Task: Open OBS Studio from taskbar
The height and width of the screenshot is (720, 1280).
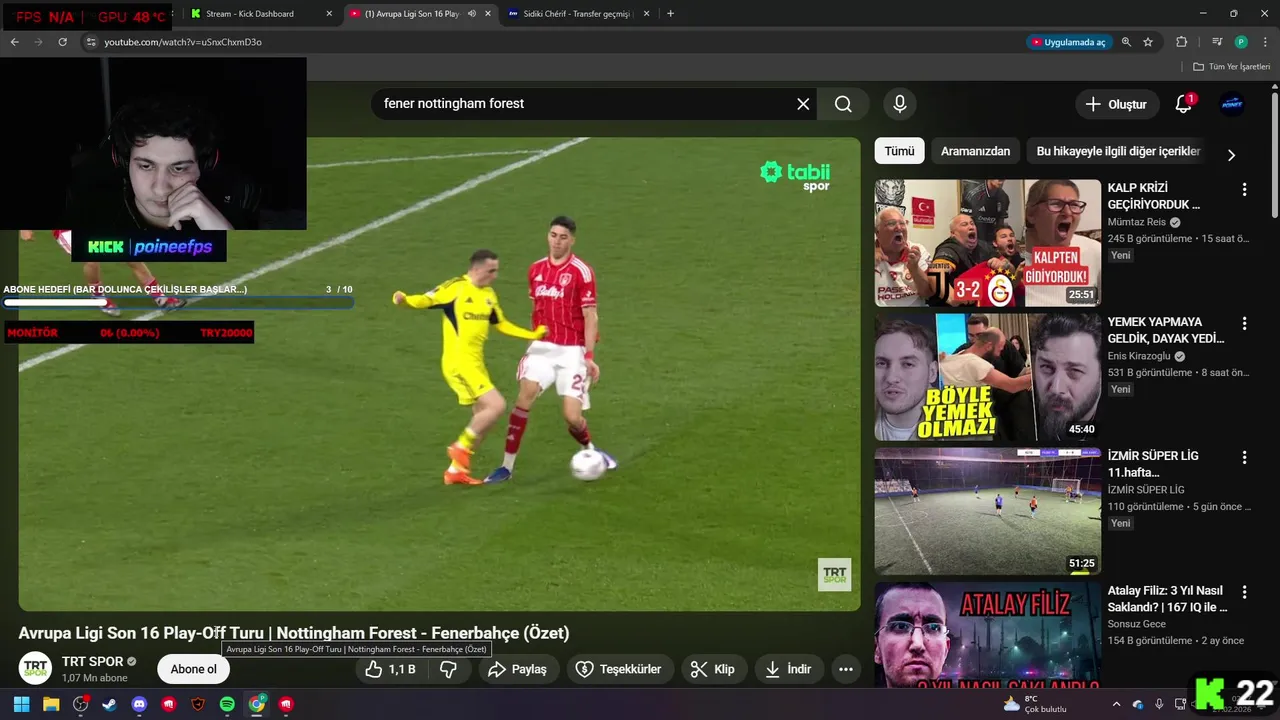Action: pos(80,704)
